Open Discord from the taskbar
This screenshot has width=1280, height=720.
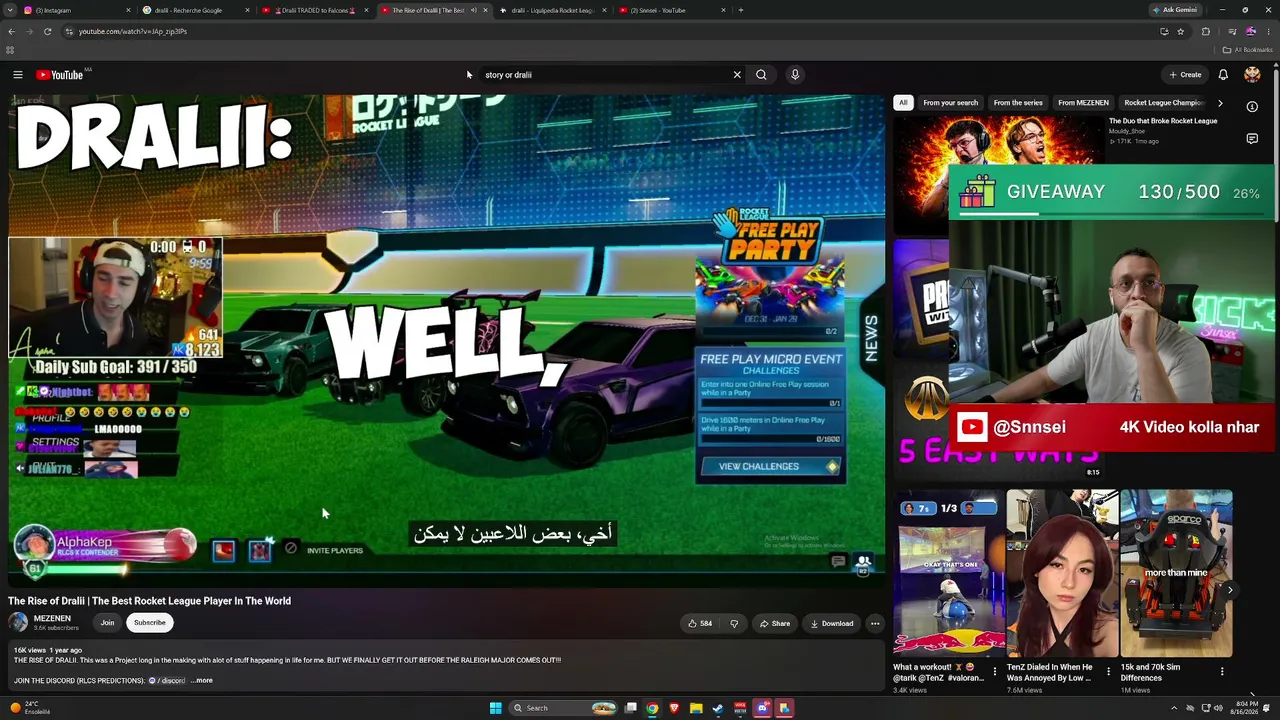762,708
